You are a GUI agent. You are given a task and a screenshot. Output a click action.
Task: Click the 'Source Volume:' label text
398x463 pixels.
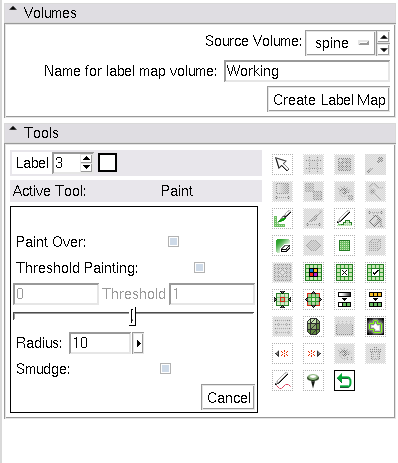[x=253, y=41]
